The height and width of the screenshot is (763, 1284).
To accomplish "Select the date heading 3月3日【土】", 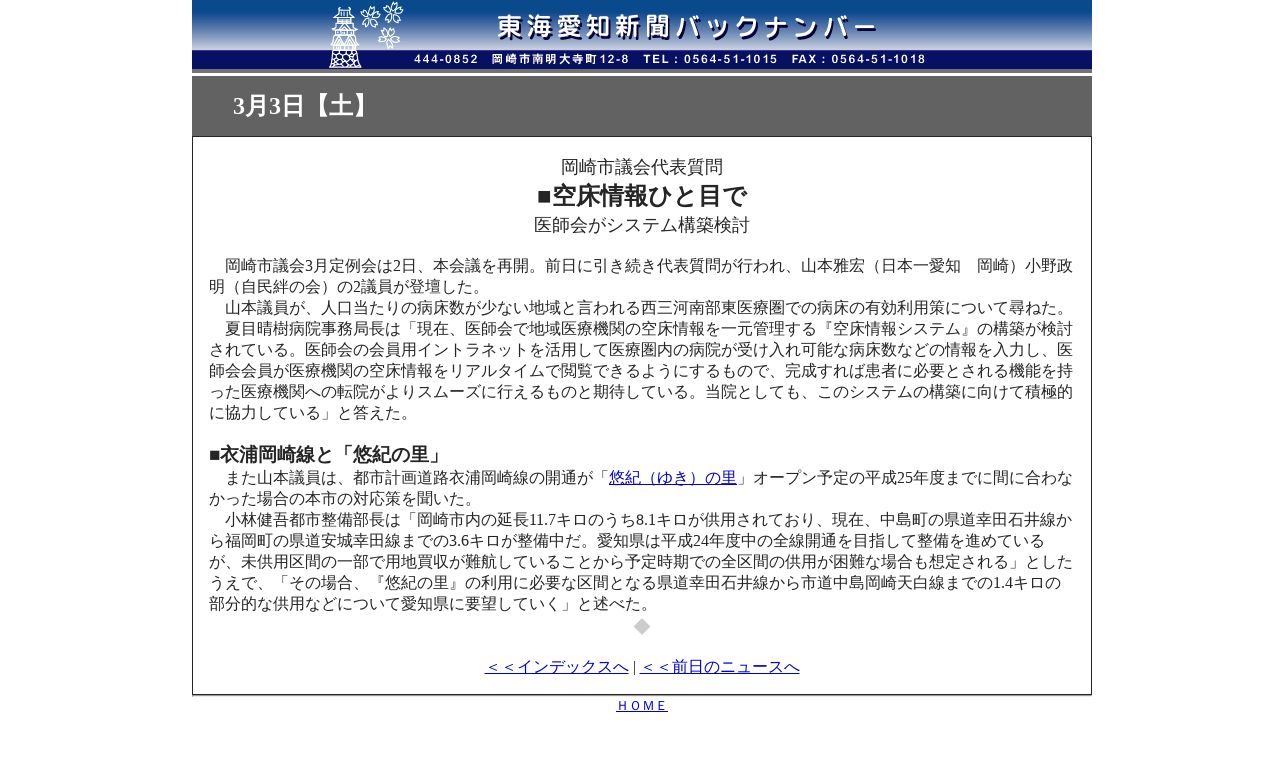I will click(x=305, y=106).
